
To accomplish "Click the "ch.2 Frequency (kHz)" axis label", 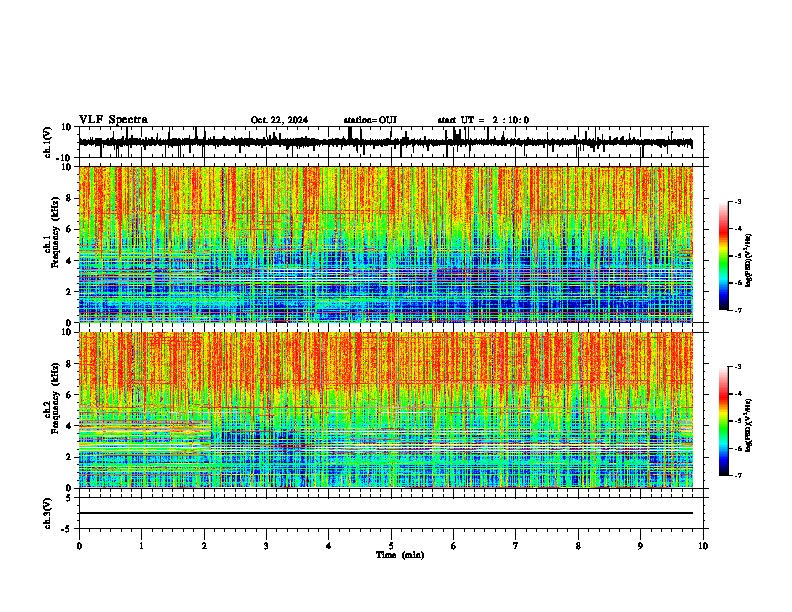I will coord(51,398).
